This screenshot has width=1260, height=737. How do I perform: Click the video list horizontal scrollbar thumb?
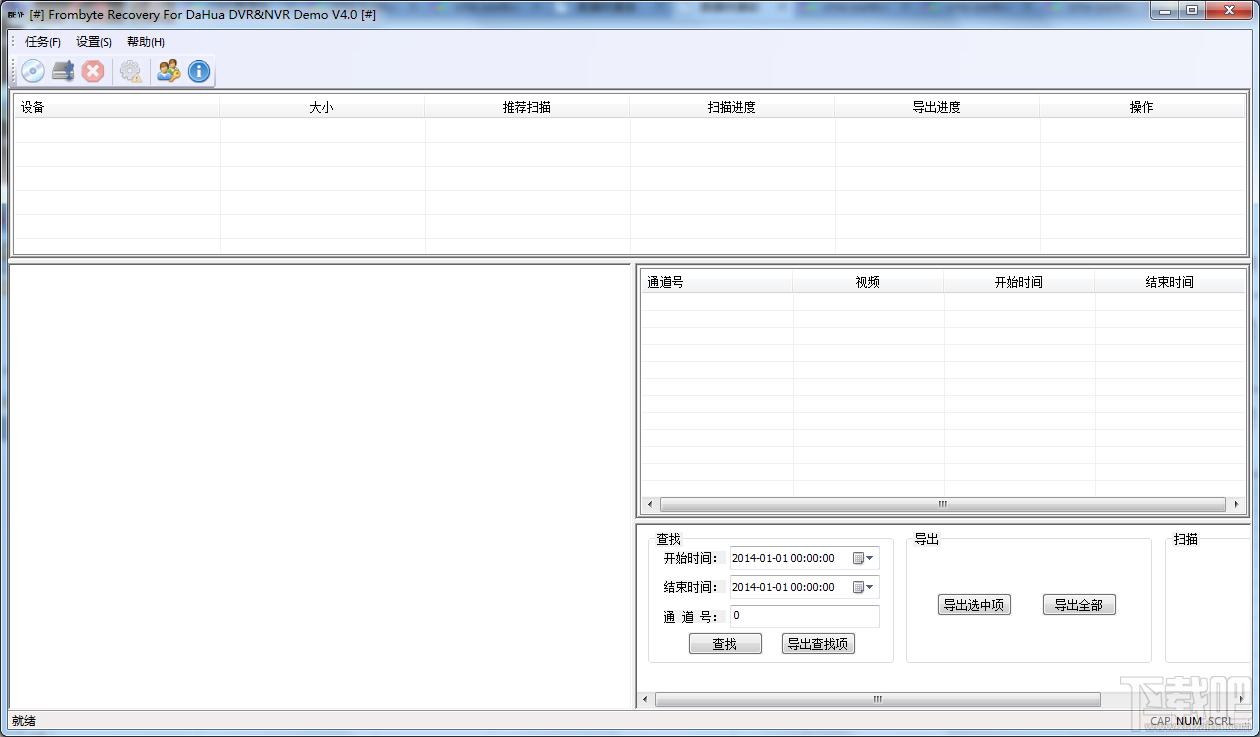[942, 505]
